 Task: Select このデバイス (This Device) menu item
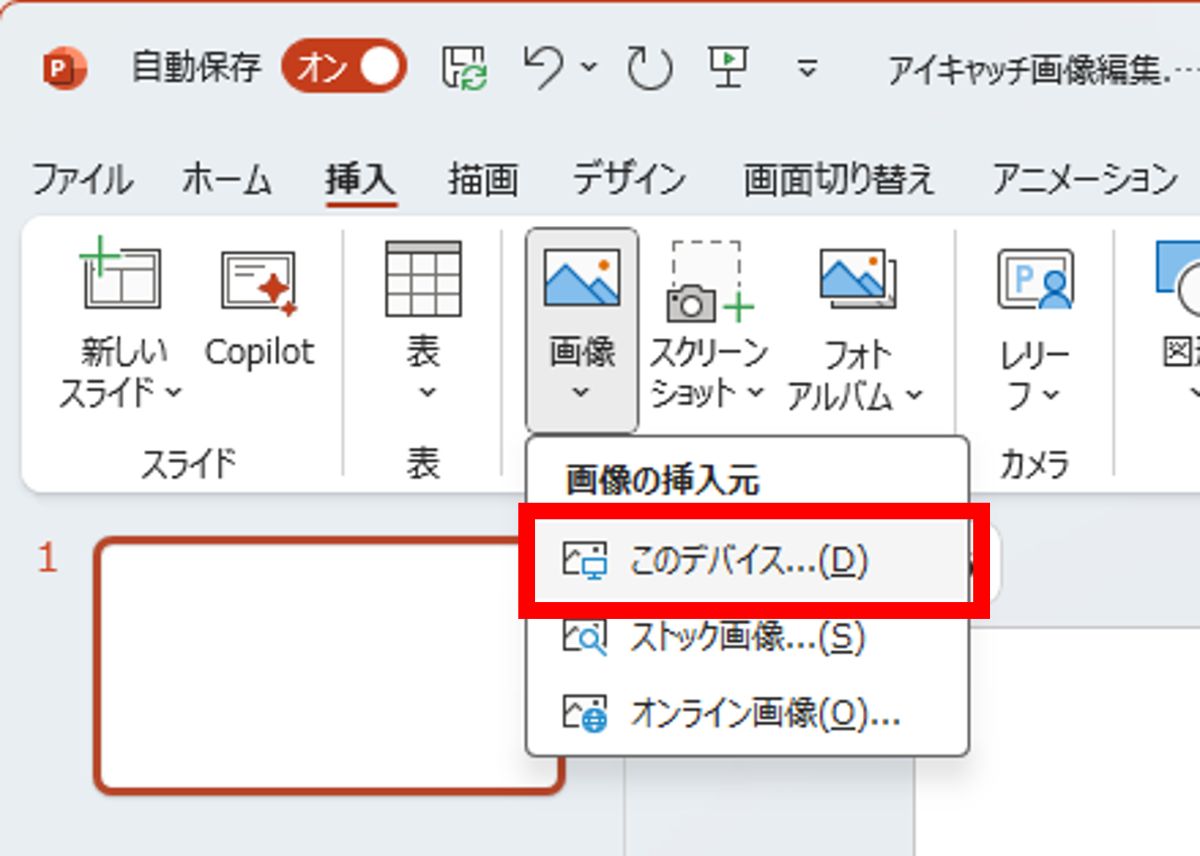tap(748, 562)
